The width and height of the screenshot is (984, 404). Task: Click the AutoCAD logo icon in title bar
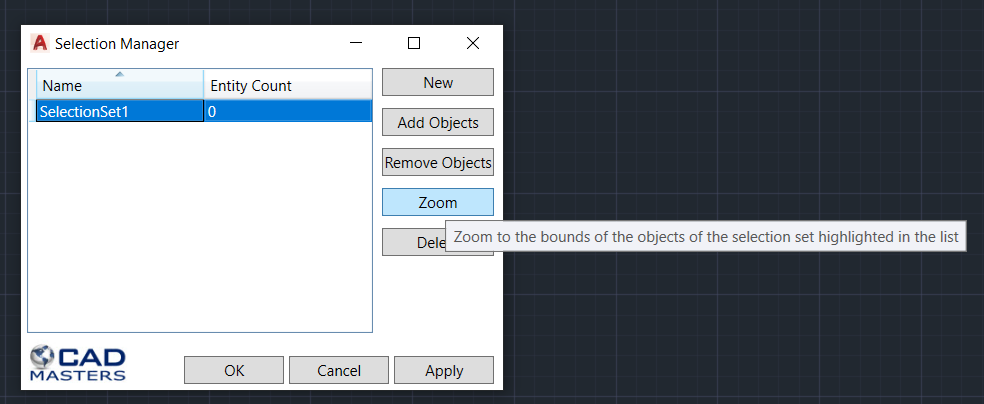coord(40,44)
